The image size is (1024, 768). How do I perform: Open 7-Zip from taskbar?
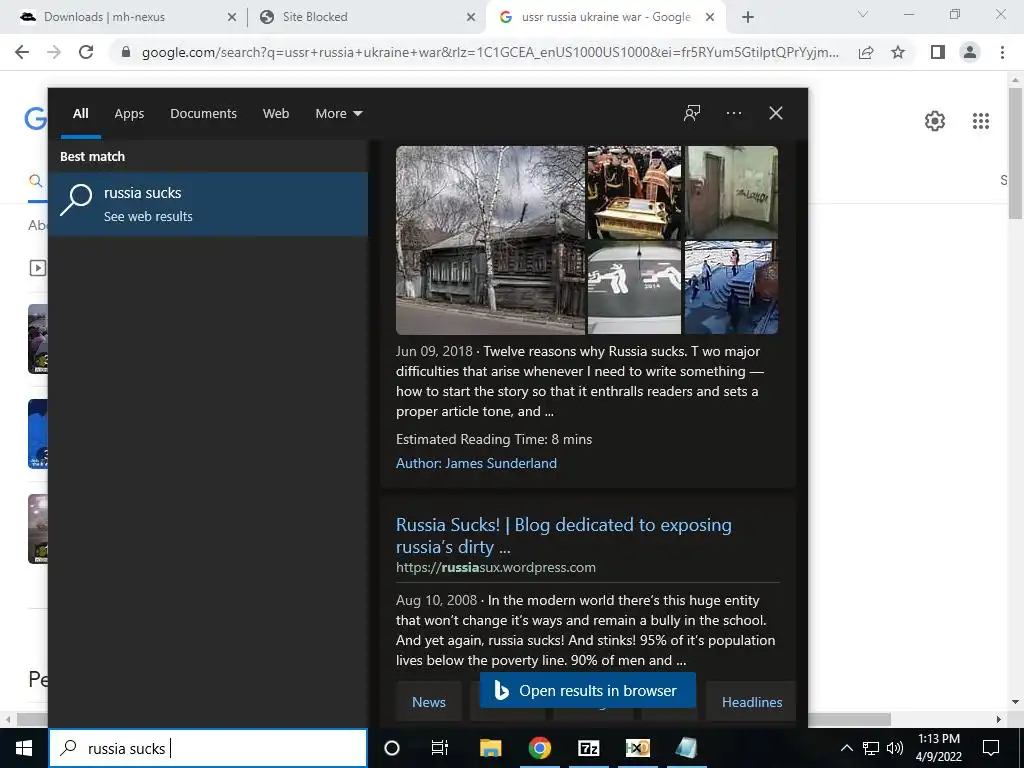tap(588, 748)
